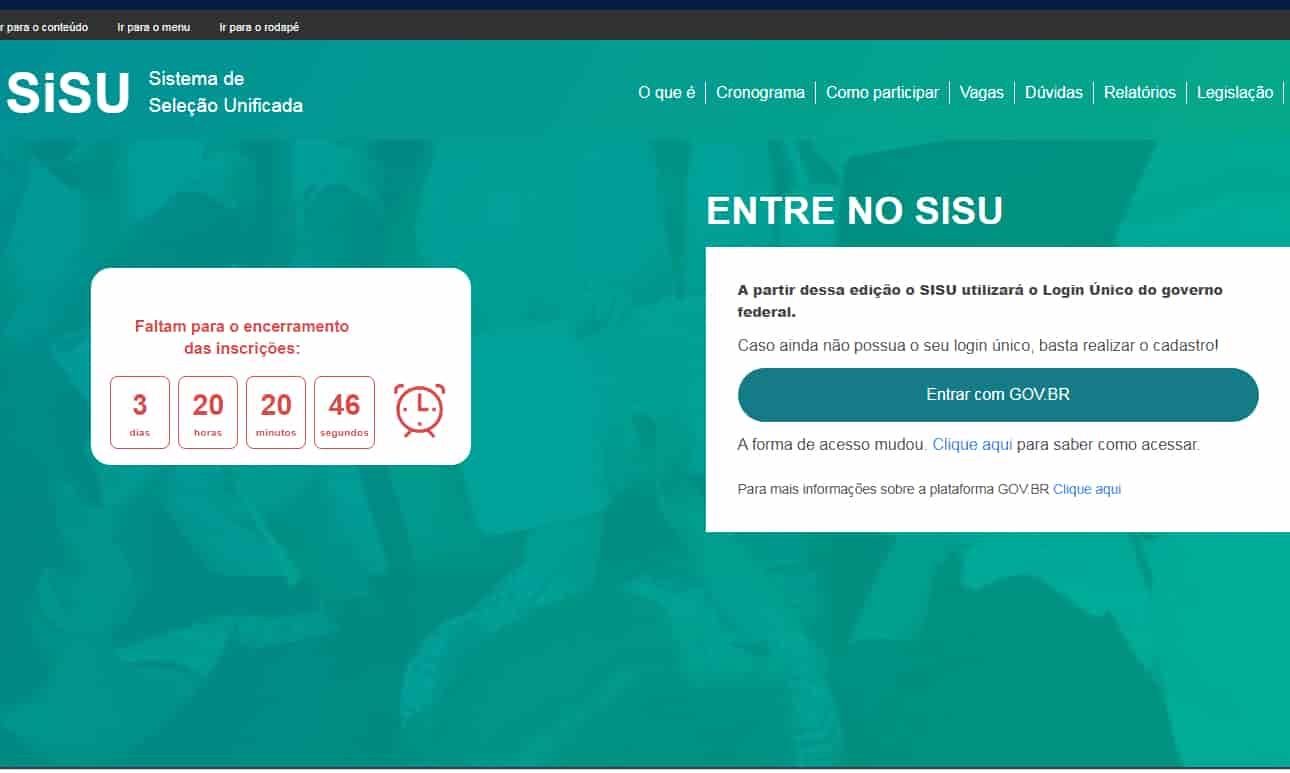Click the '20 horas' countdown box

click(x=208, y=412)
